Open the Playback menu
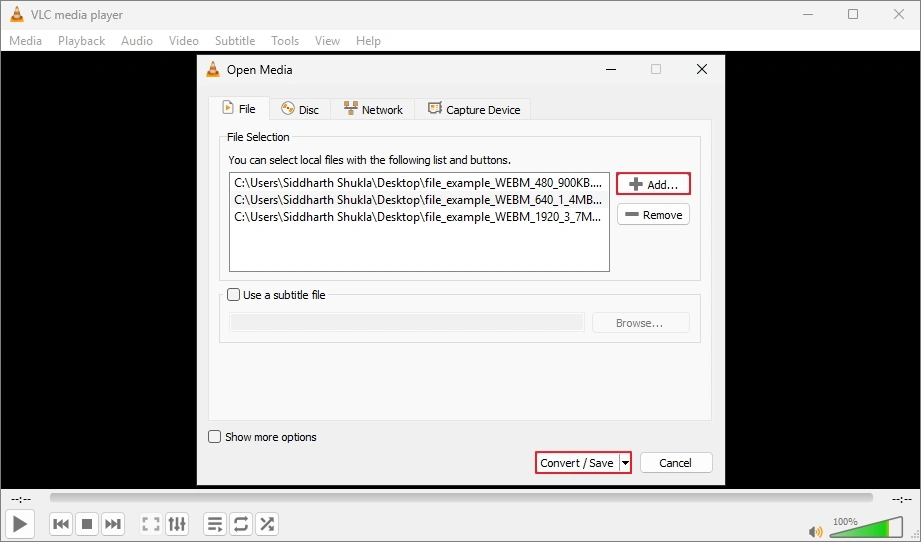The image size is (921, 542). pos(81,41)
